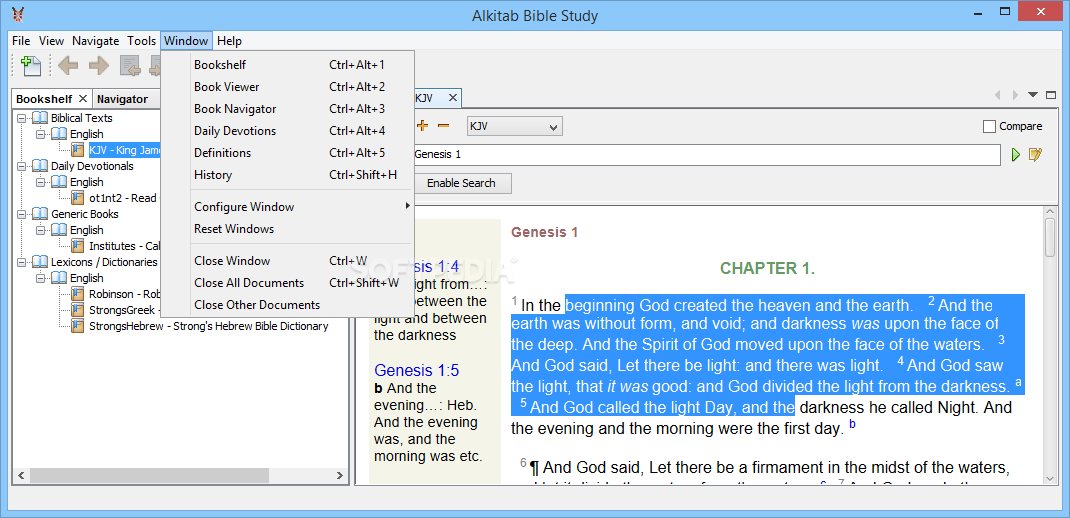This screenshot has width=1070, height=518.
Task: Click the passage field showing Genesis 1
Action: coord(706,154)
